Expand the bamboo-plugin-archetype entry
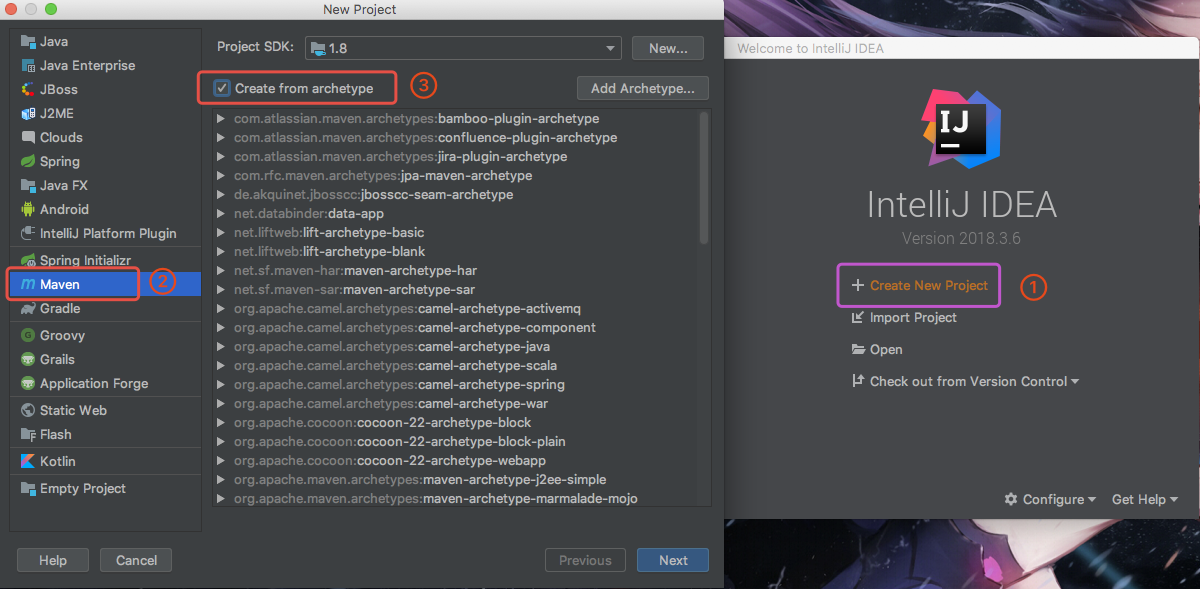1200x589 pixels. point(222,119)
